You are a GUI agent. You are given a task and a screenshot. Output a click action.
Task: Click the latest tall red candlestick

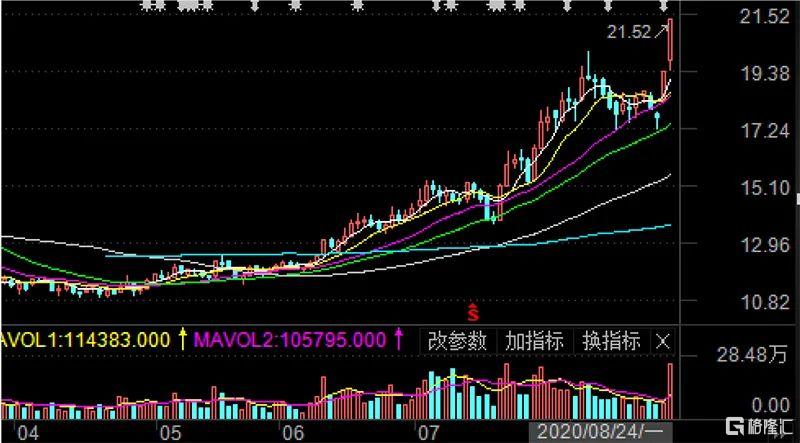click(x=670, y=45)
